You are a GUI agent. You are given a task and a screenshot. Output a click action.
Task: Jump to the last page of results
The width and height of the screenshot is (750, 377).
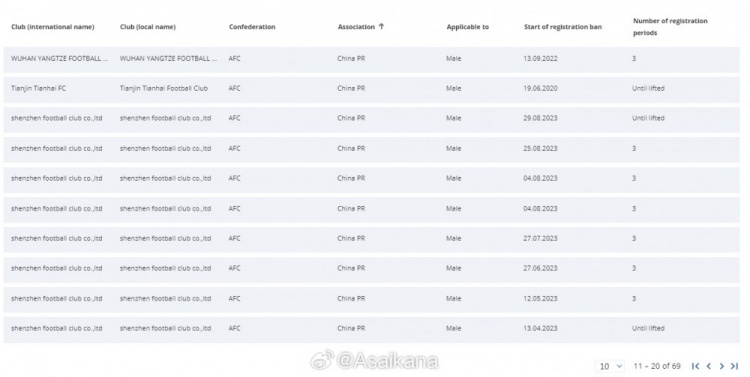(x=734, y=366)
